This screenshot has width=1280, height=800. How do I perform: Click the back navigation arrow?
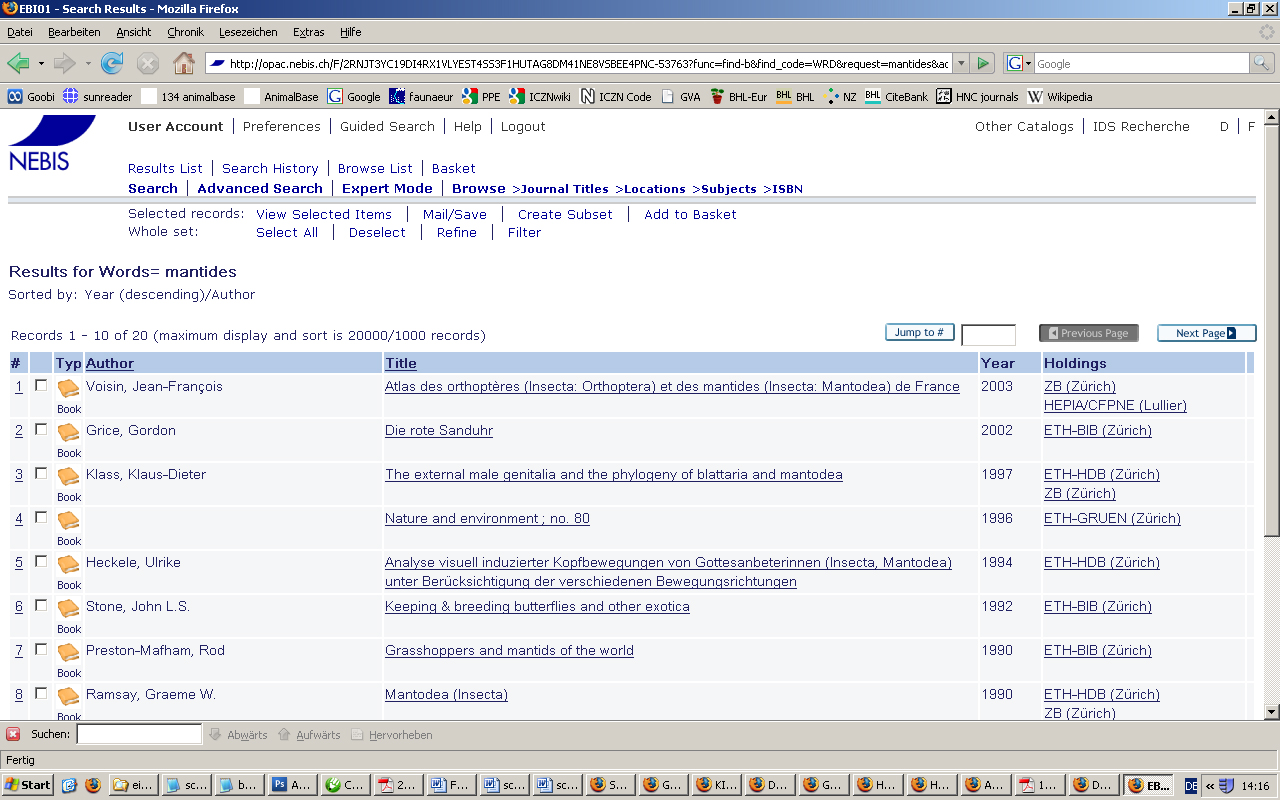tap(18, 64)
